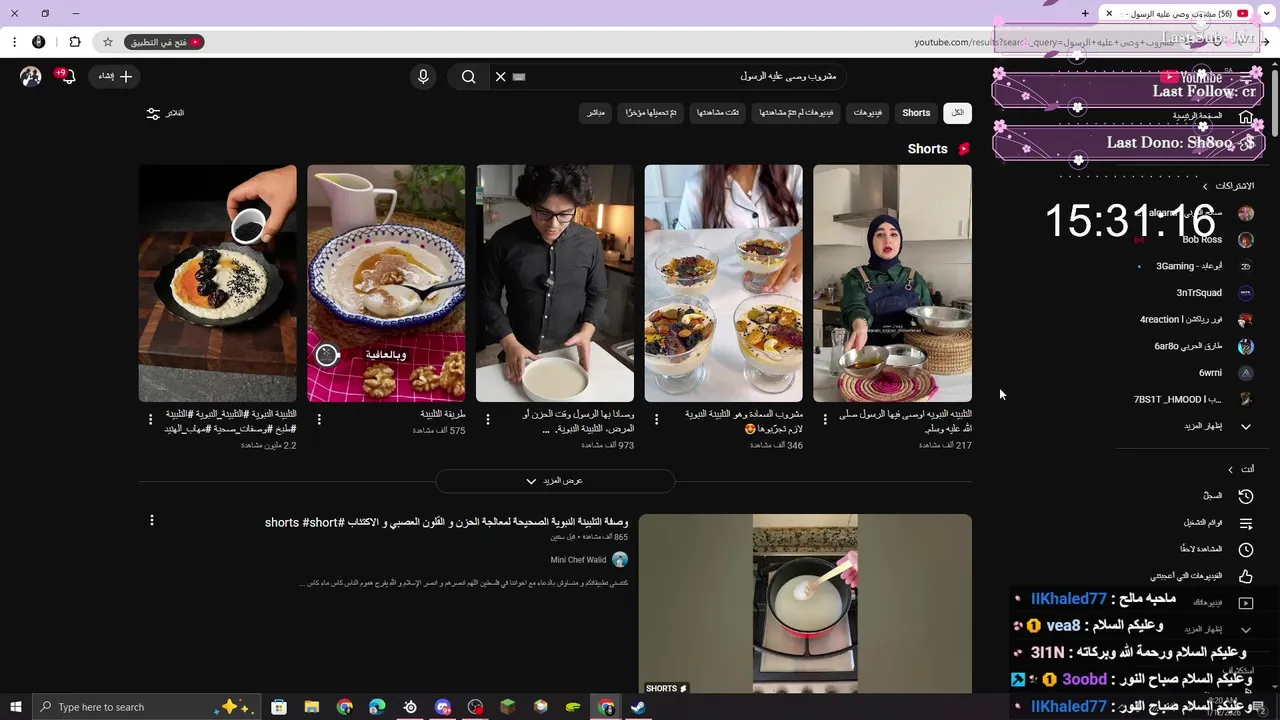The image size is (1280, 720).
Task: Open the أنت section header
Action: tap(1241, 469)
